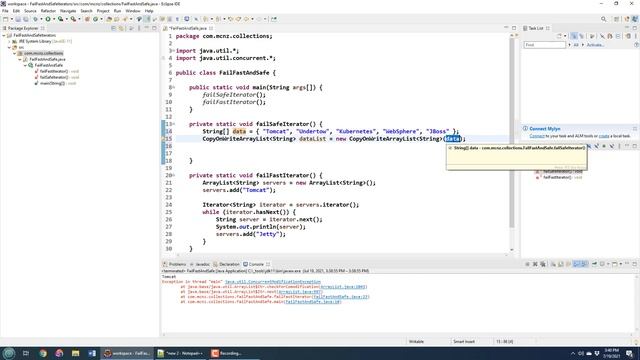Screen dimensions: 640x360
Task: Collapse the src folder node
Action: (x=9, y=47)
